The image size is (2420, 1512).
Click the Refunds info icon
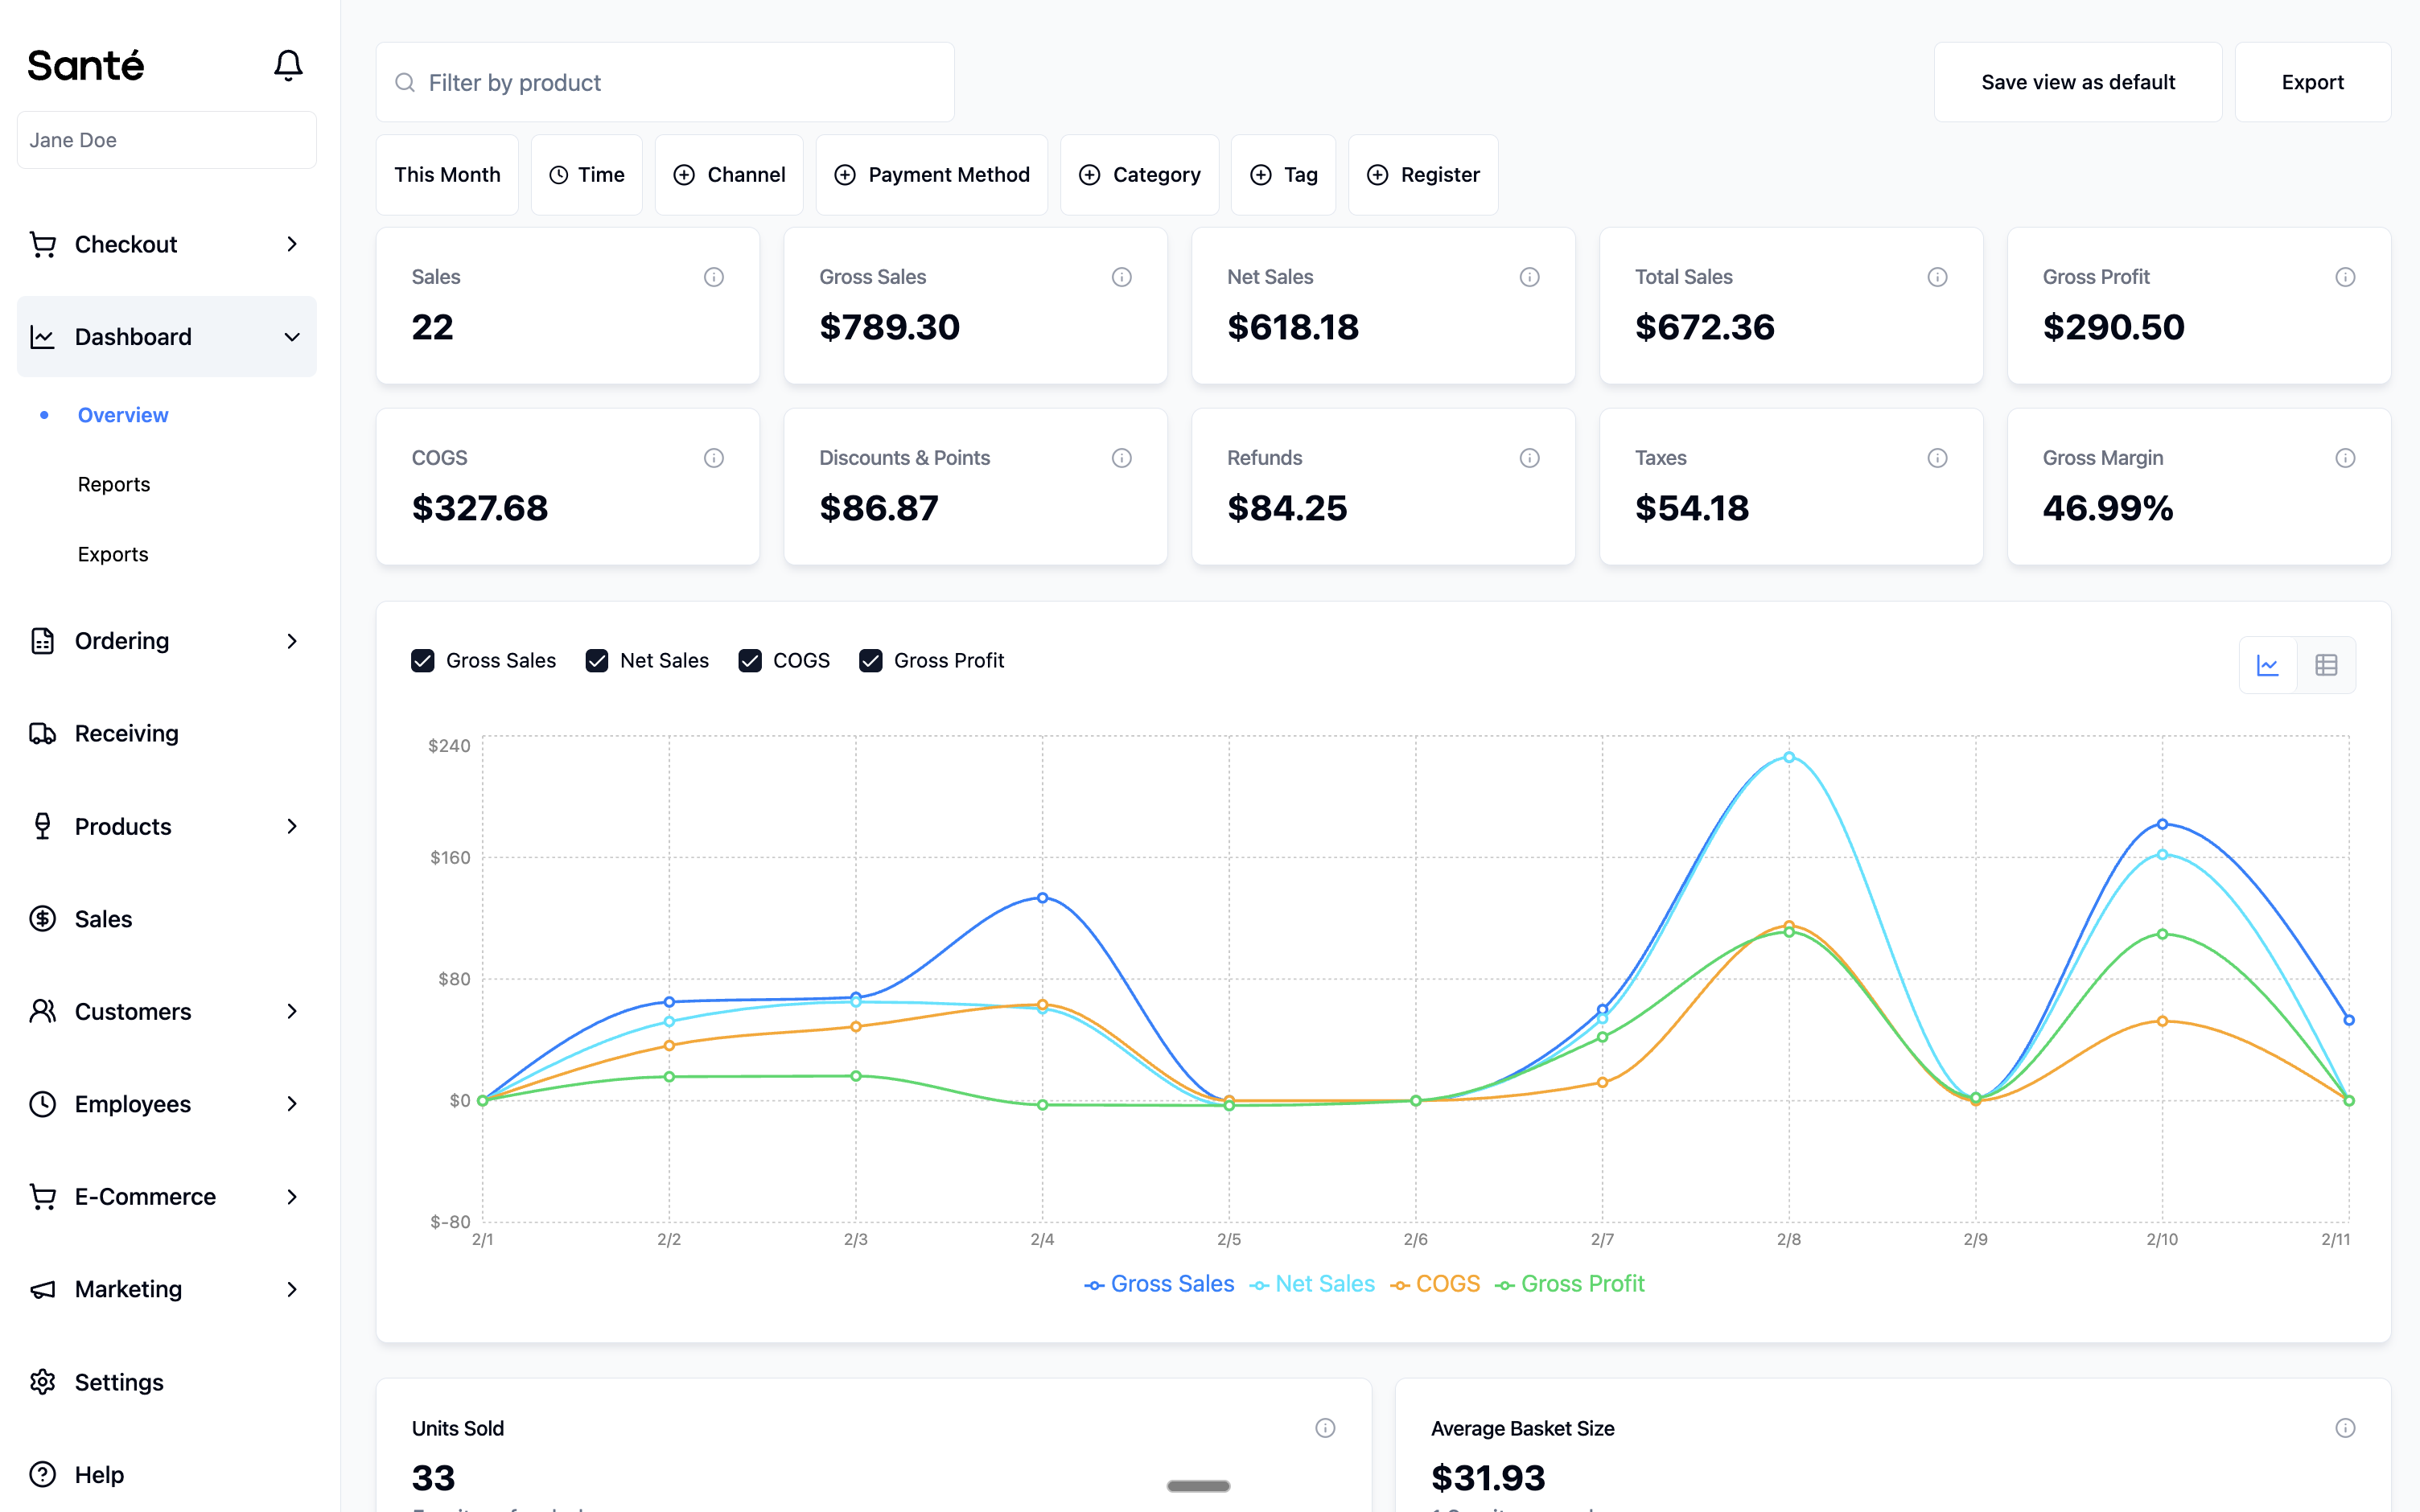pos(1529,458)
